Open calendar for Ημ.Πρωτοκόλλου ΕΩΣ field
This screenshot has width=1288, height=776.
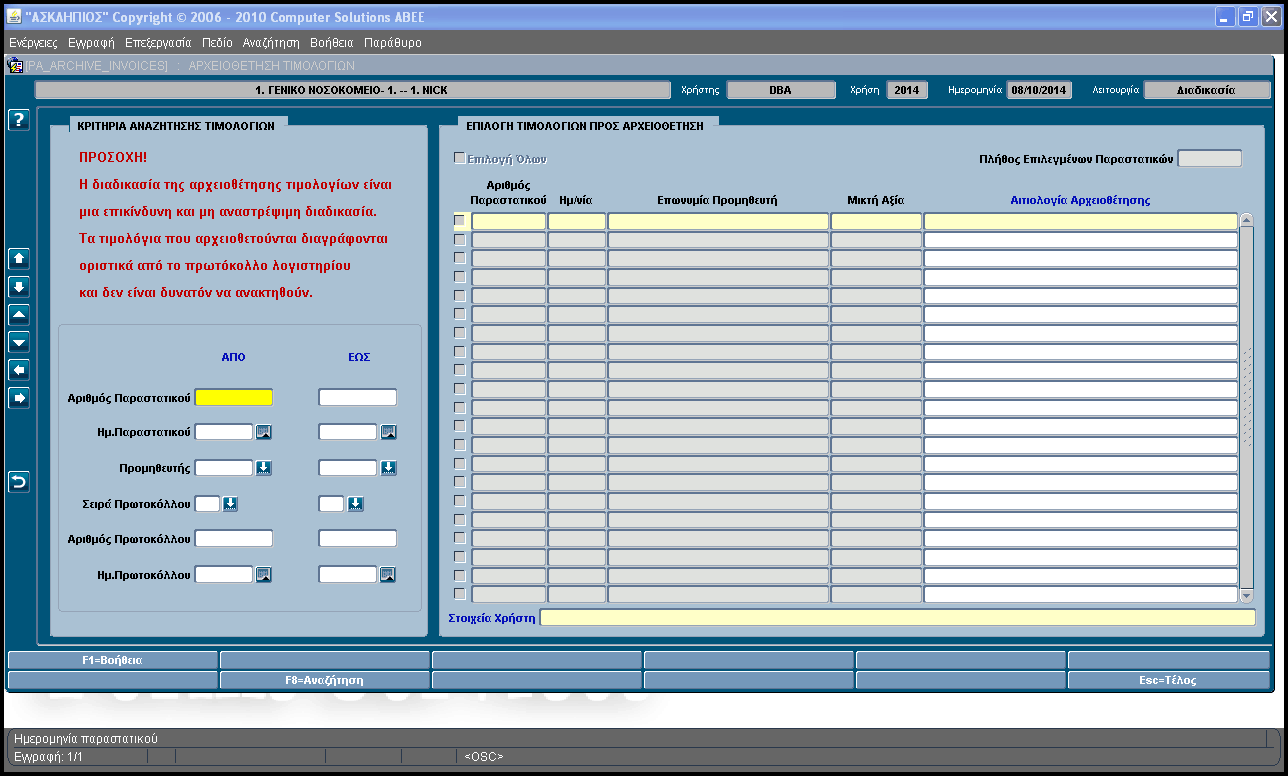(x=388, y=574)
